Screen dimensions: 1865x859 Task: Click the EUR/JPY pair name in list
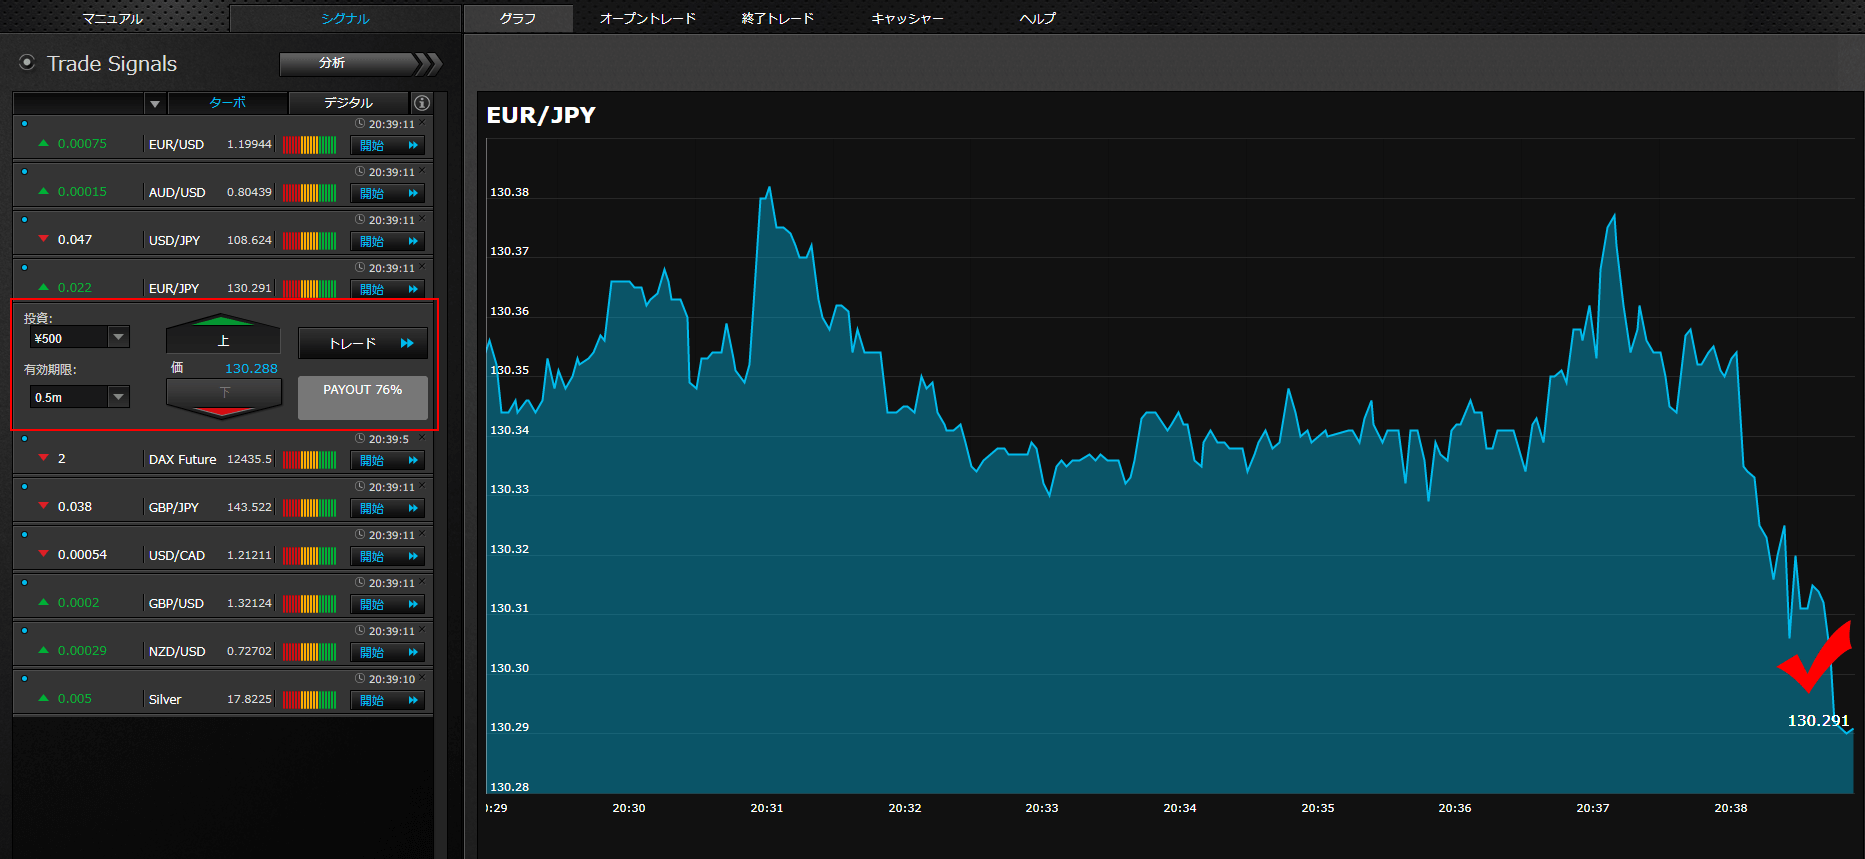pyautogui.click(x=174, y=288)
